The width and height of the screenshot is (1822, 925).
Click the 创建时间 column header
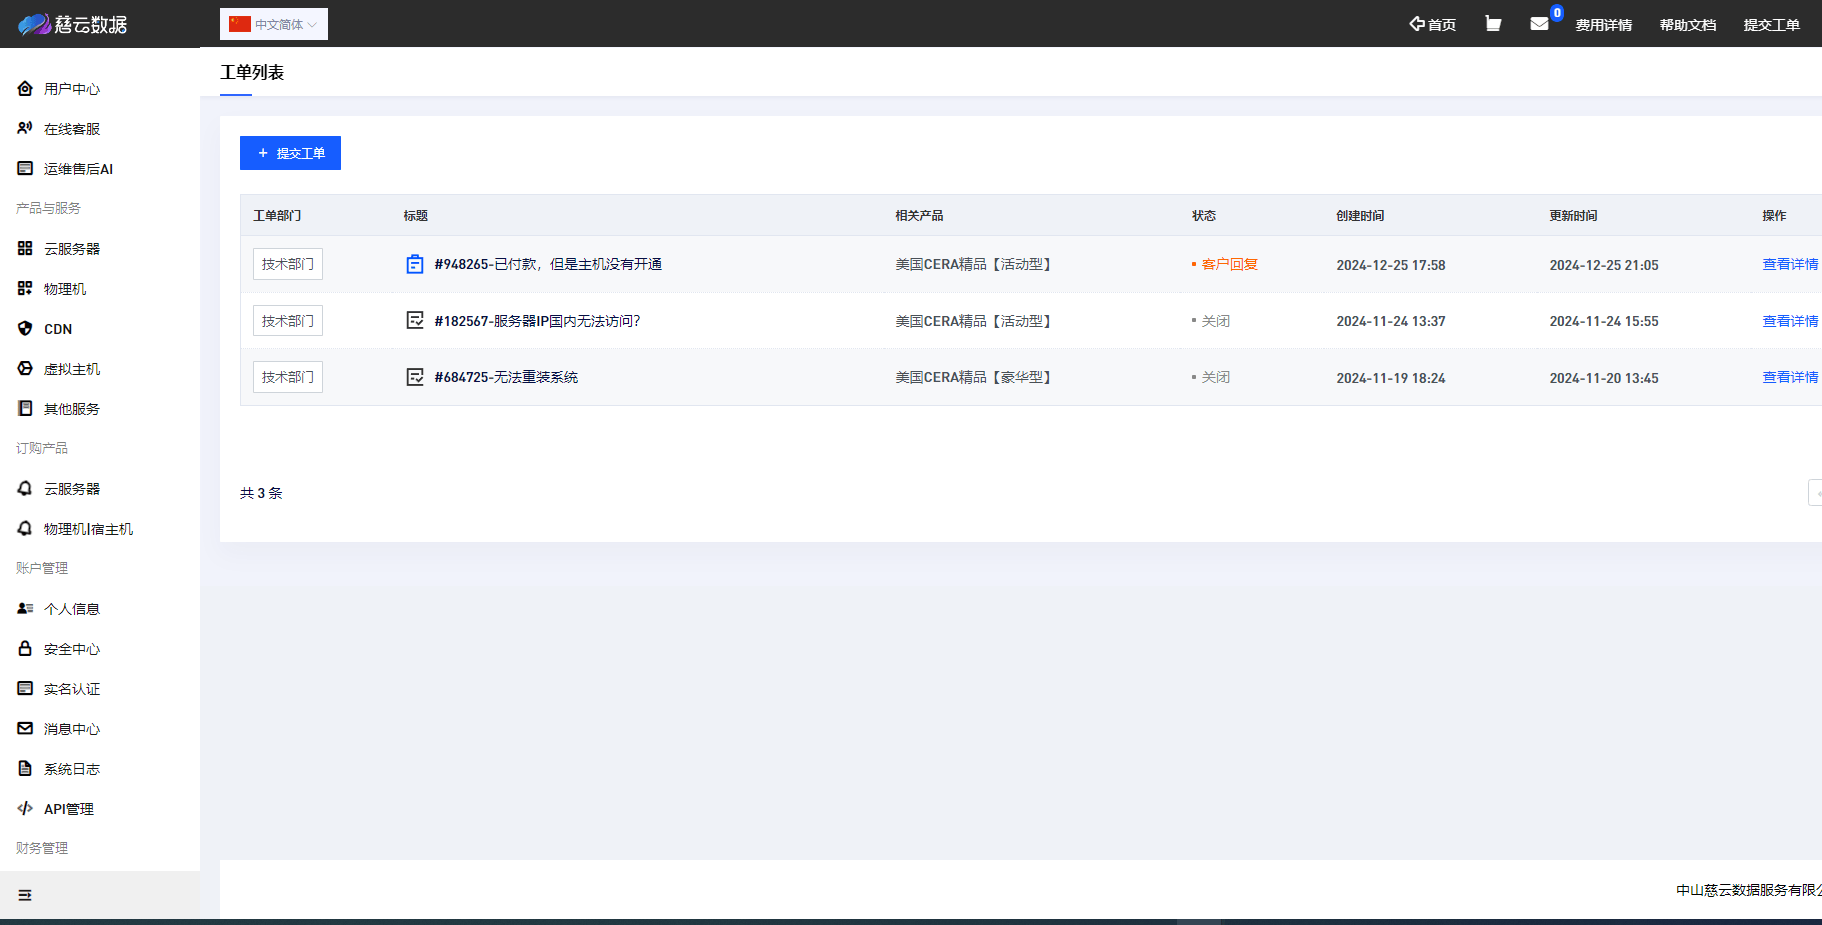1360,215
